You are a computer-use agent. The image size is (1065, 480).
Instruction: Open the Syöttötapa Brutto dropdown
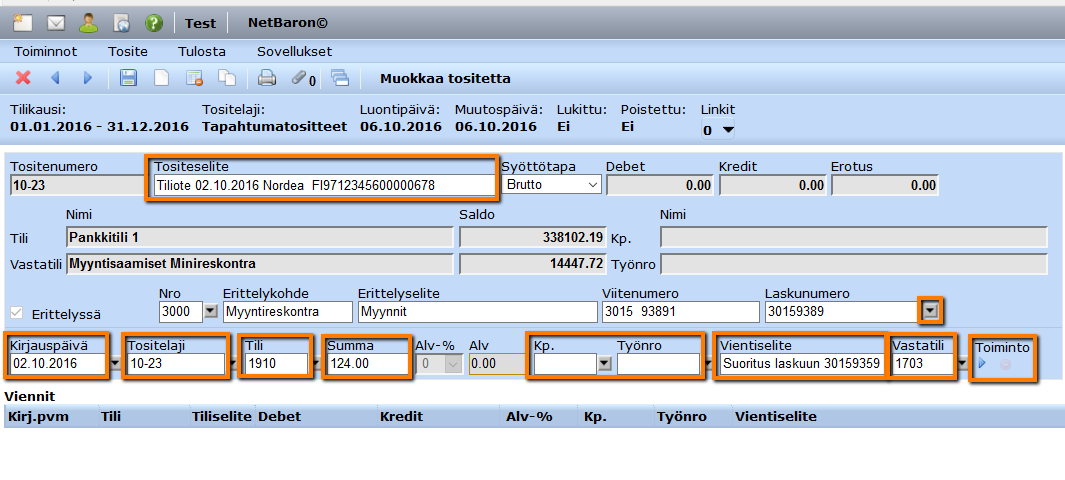point(551,185)
